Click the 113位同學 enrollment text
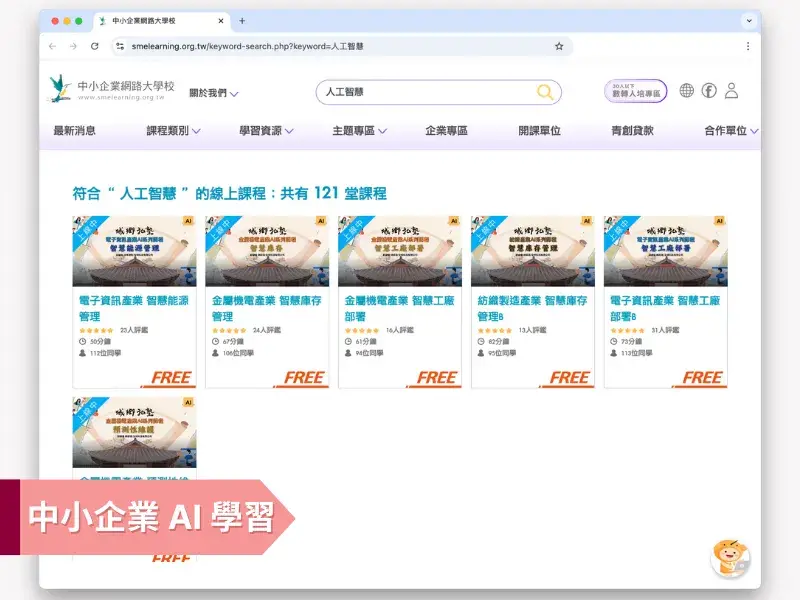 pyautogui.click(x=637, y=353)
